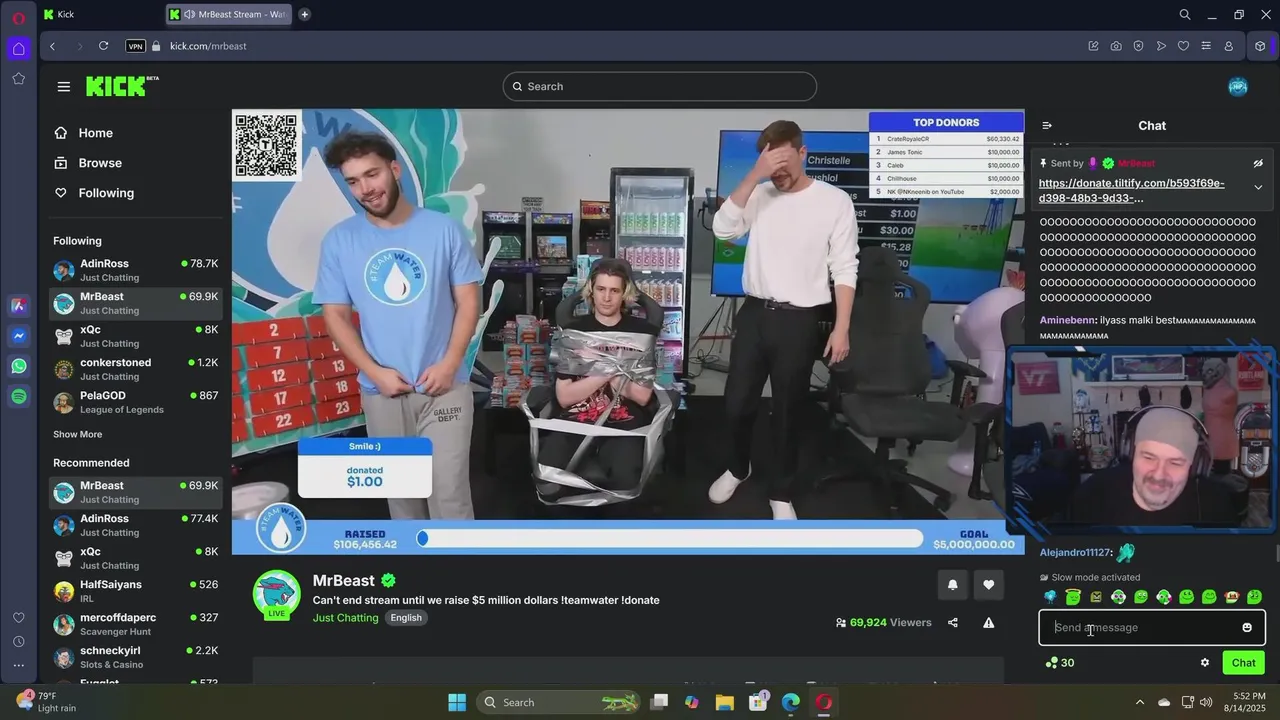1280x720 pixels.
Task: Open File Explorer from the taskbar
Action: pyautogui.click(x=724, y=702)
